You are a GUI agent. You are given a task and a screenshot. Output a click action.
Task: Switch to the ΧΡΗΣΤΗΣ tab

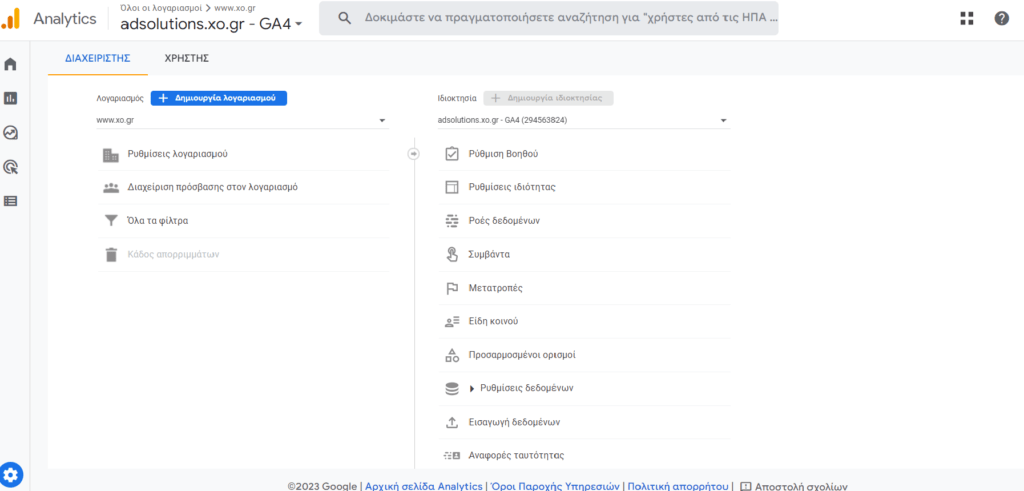[x=187, y=58]
